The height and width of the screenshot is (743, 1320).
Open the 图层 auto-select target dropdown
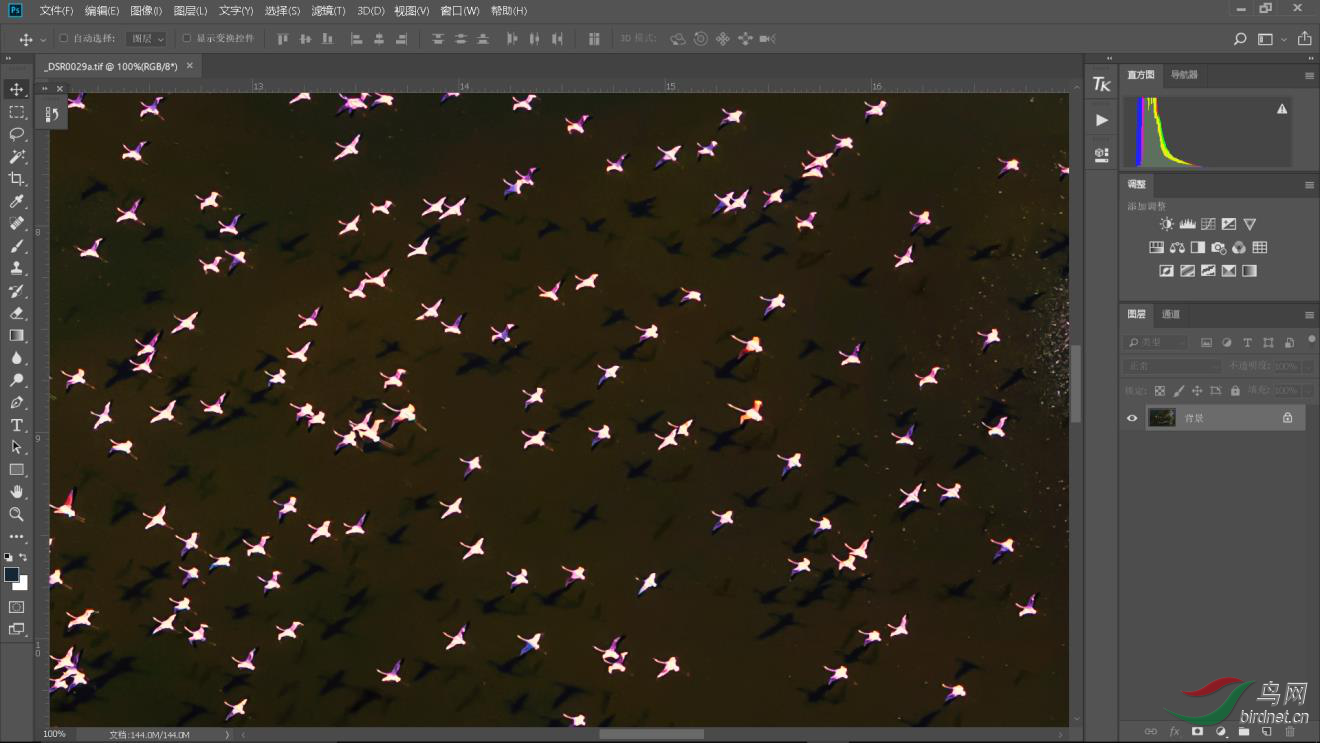pyautogui.click(x=146, y=39)
